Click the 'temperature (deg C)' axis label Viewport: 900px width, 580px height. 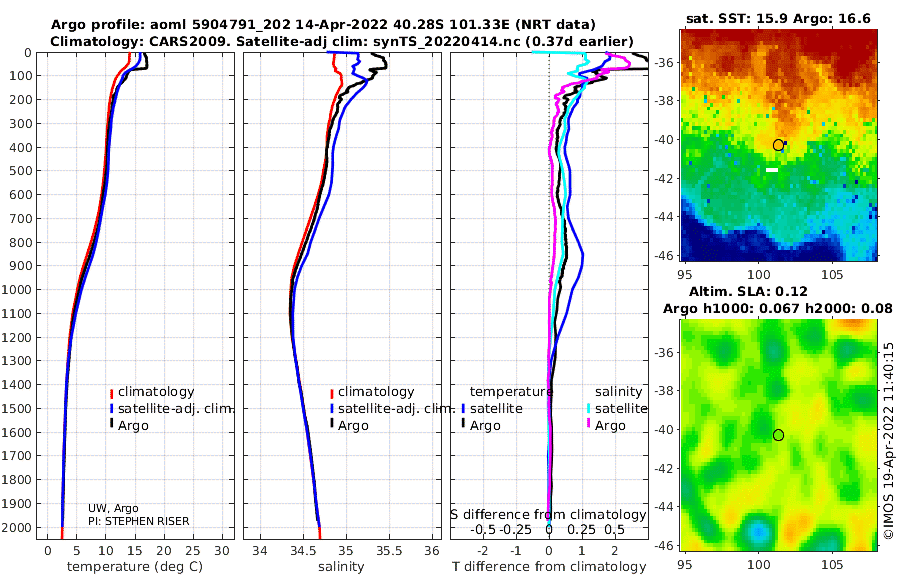135,566
